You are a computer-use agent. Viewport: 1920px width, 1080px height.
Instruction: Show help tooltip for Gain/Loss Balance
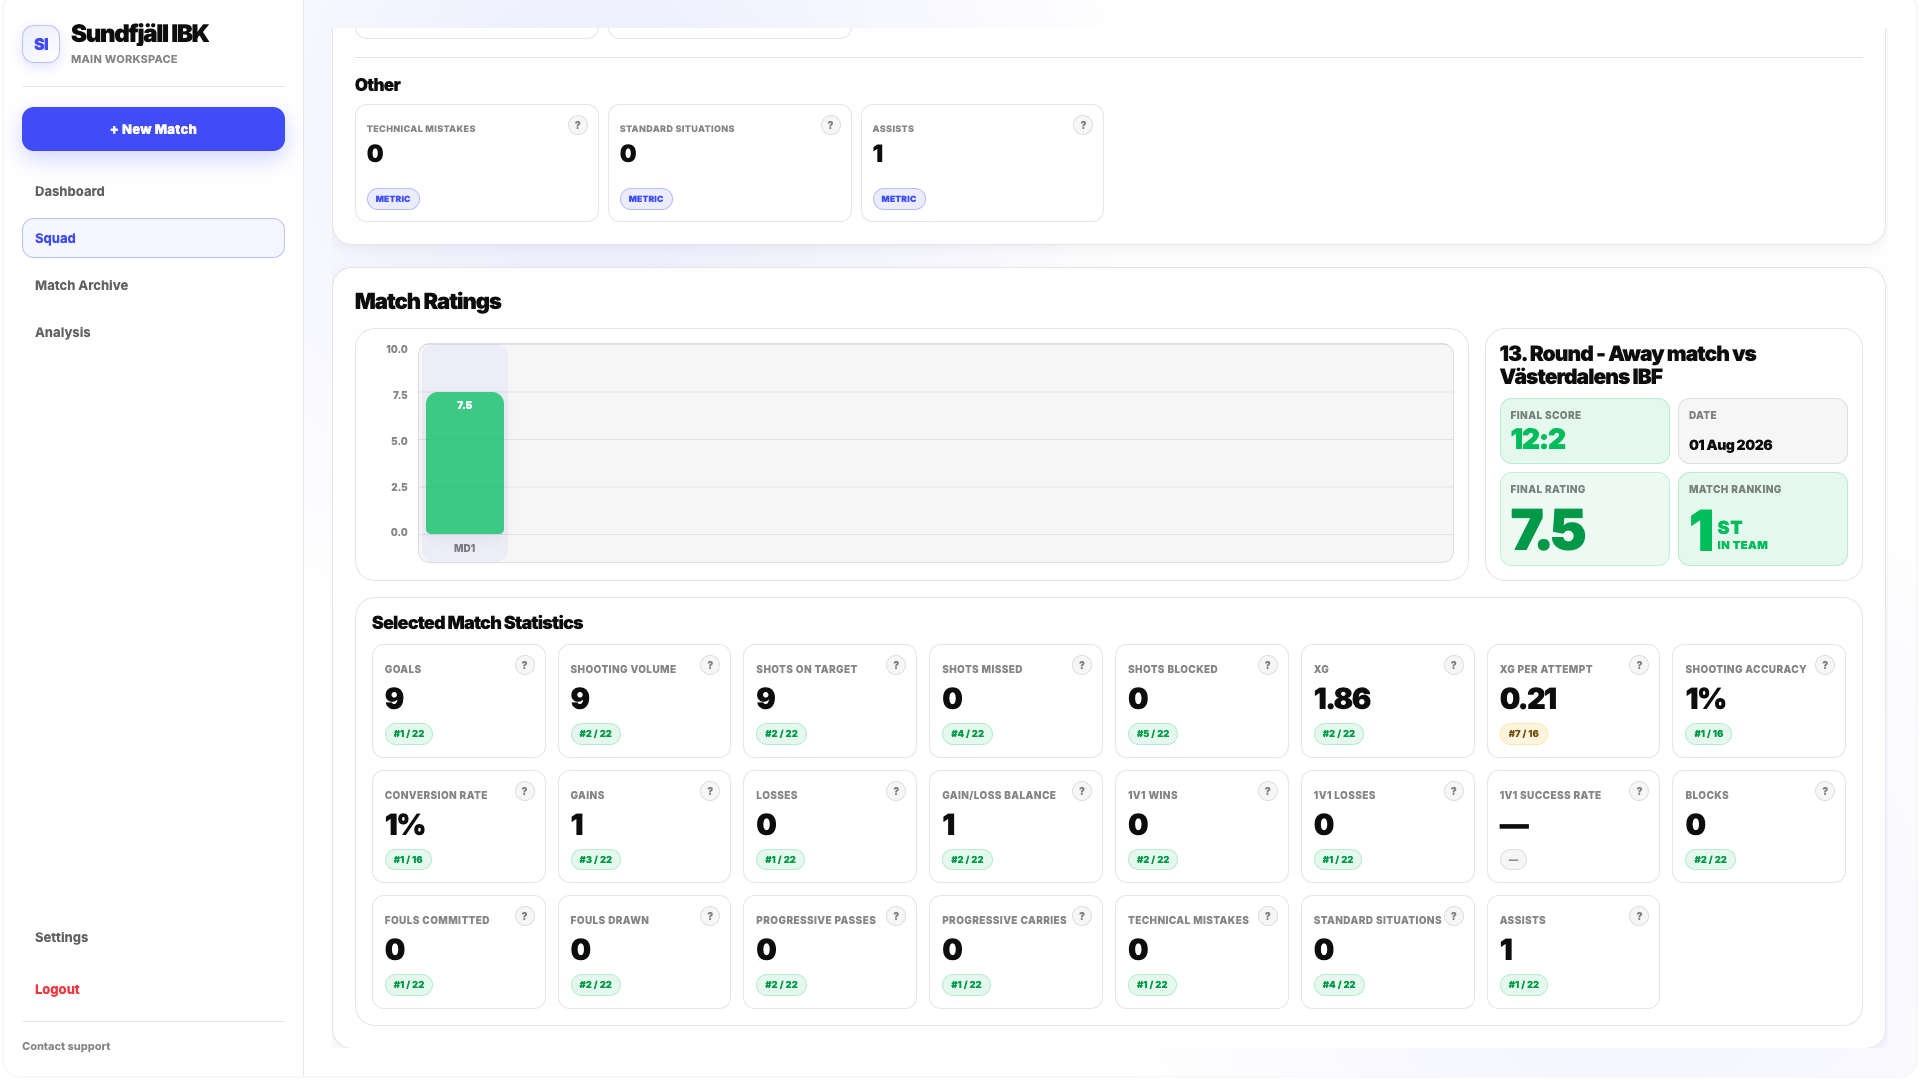point(1082,791)
